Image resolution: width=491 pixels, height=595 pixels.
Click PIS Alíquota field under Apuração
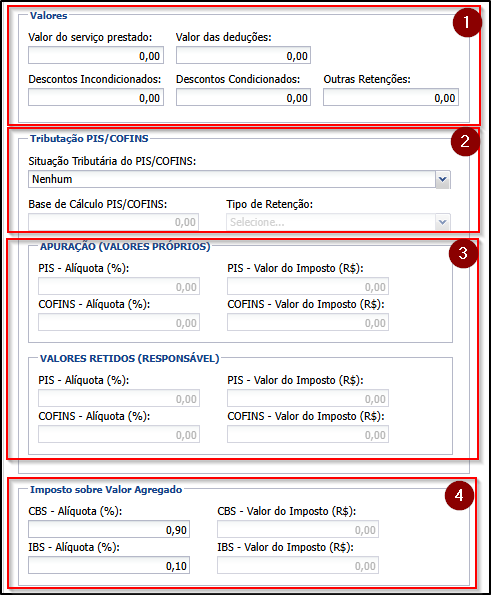coord(119,286)
